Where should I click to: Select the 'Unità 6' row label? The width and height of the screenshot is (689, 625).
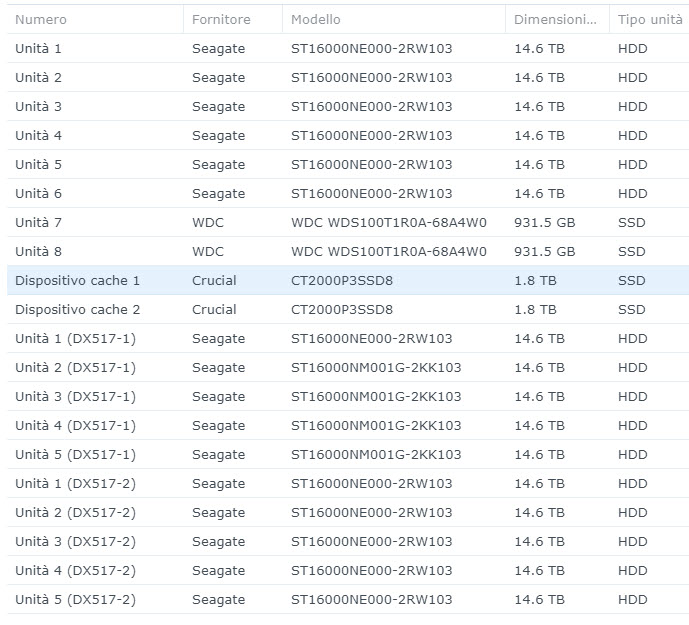(38, 193)
